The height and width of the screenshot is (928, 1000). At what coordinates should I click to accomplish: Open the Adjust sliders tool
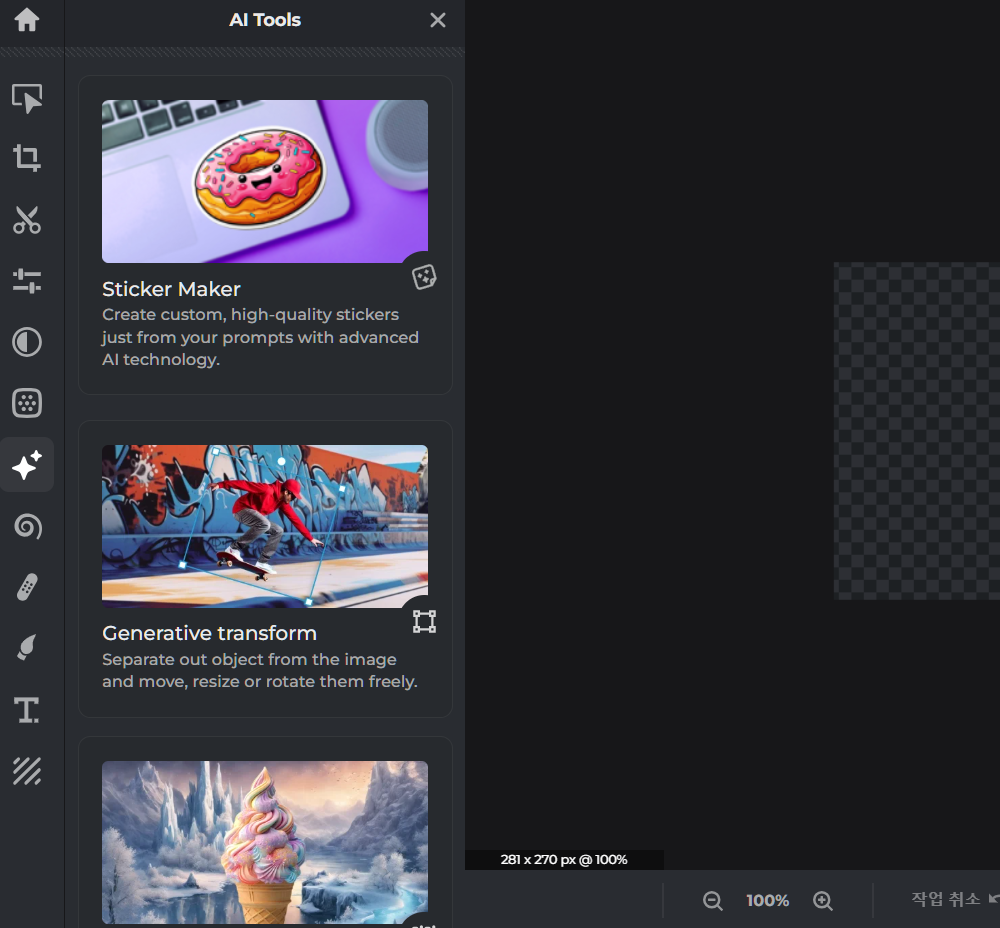(x=27, y=281)
